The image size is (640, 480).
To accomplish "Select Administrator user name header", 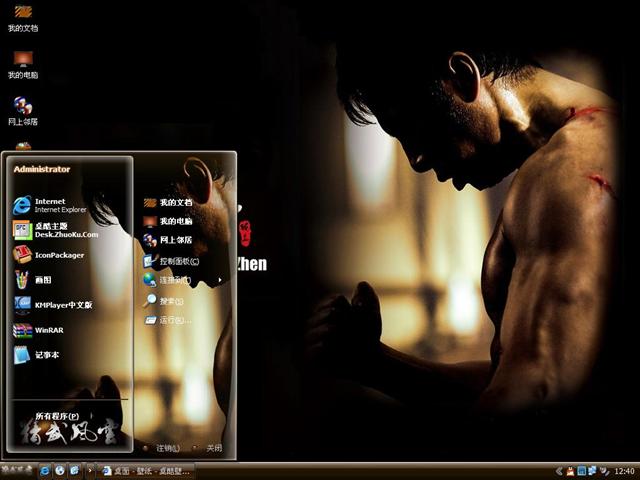I will [x=42, y=169].
